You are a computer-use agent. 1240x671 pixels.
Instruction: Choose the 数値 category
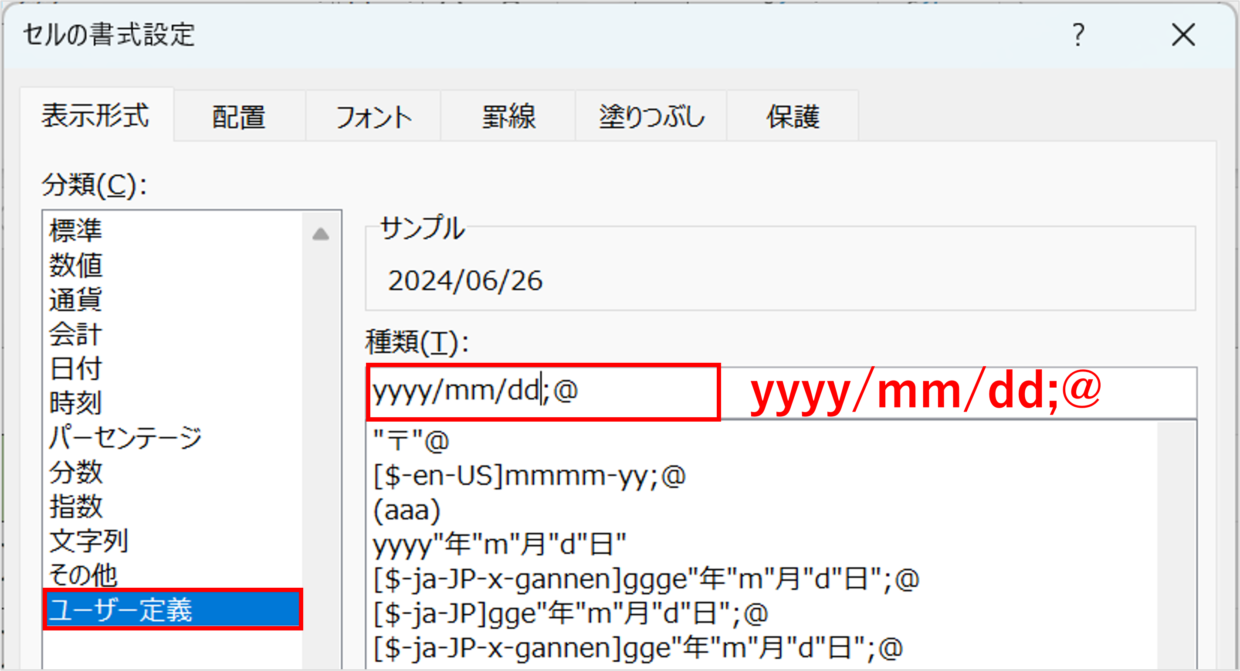(x=76, y=266)
